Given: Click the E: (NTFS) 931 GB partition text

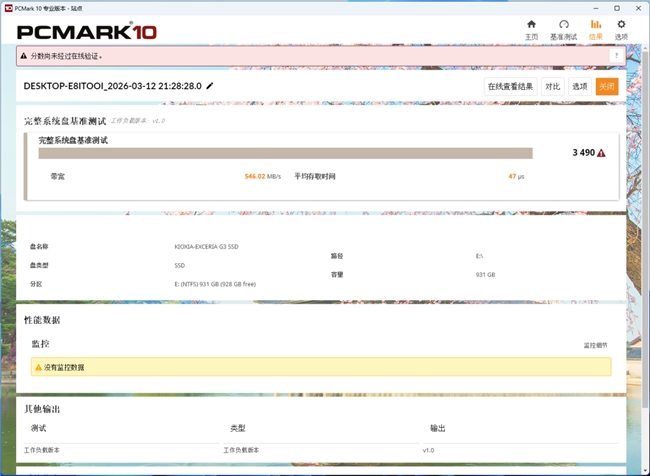Looking at the screenshot, I should click(215, 284).
